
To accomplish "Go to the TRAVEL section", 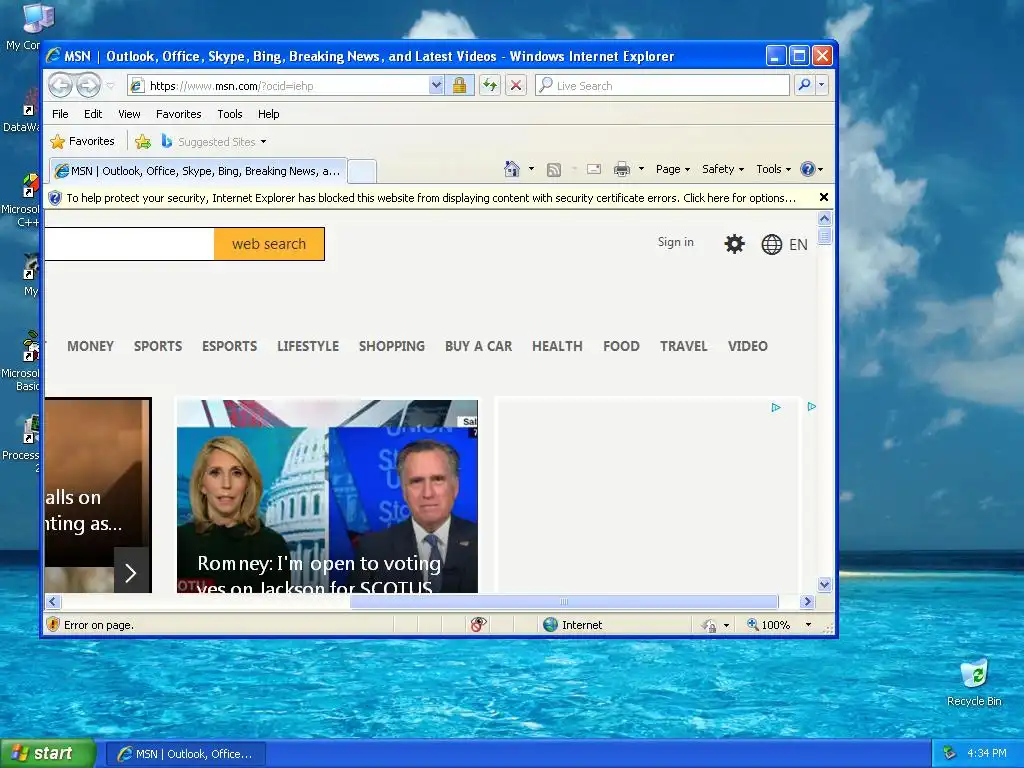I will 684,346.
